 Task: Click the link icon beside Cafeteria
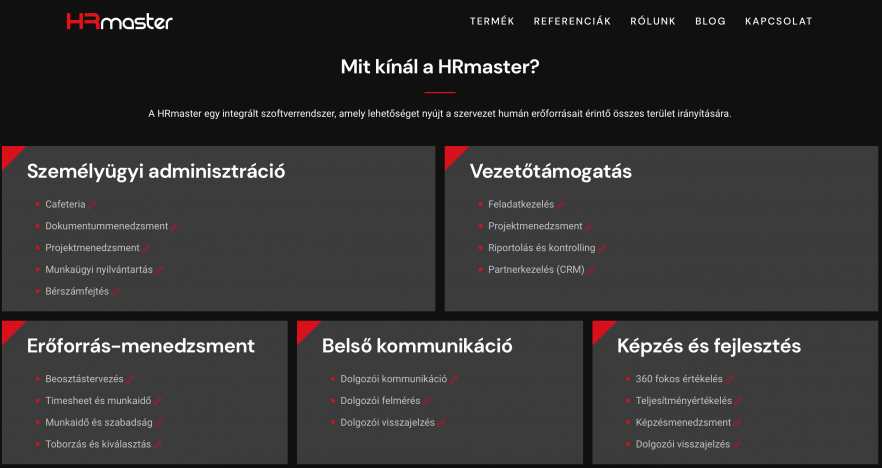pos(92,205)
